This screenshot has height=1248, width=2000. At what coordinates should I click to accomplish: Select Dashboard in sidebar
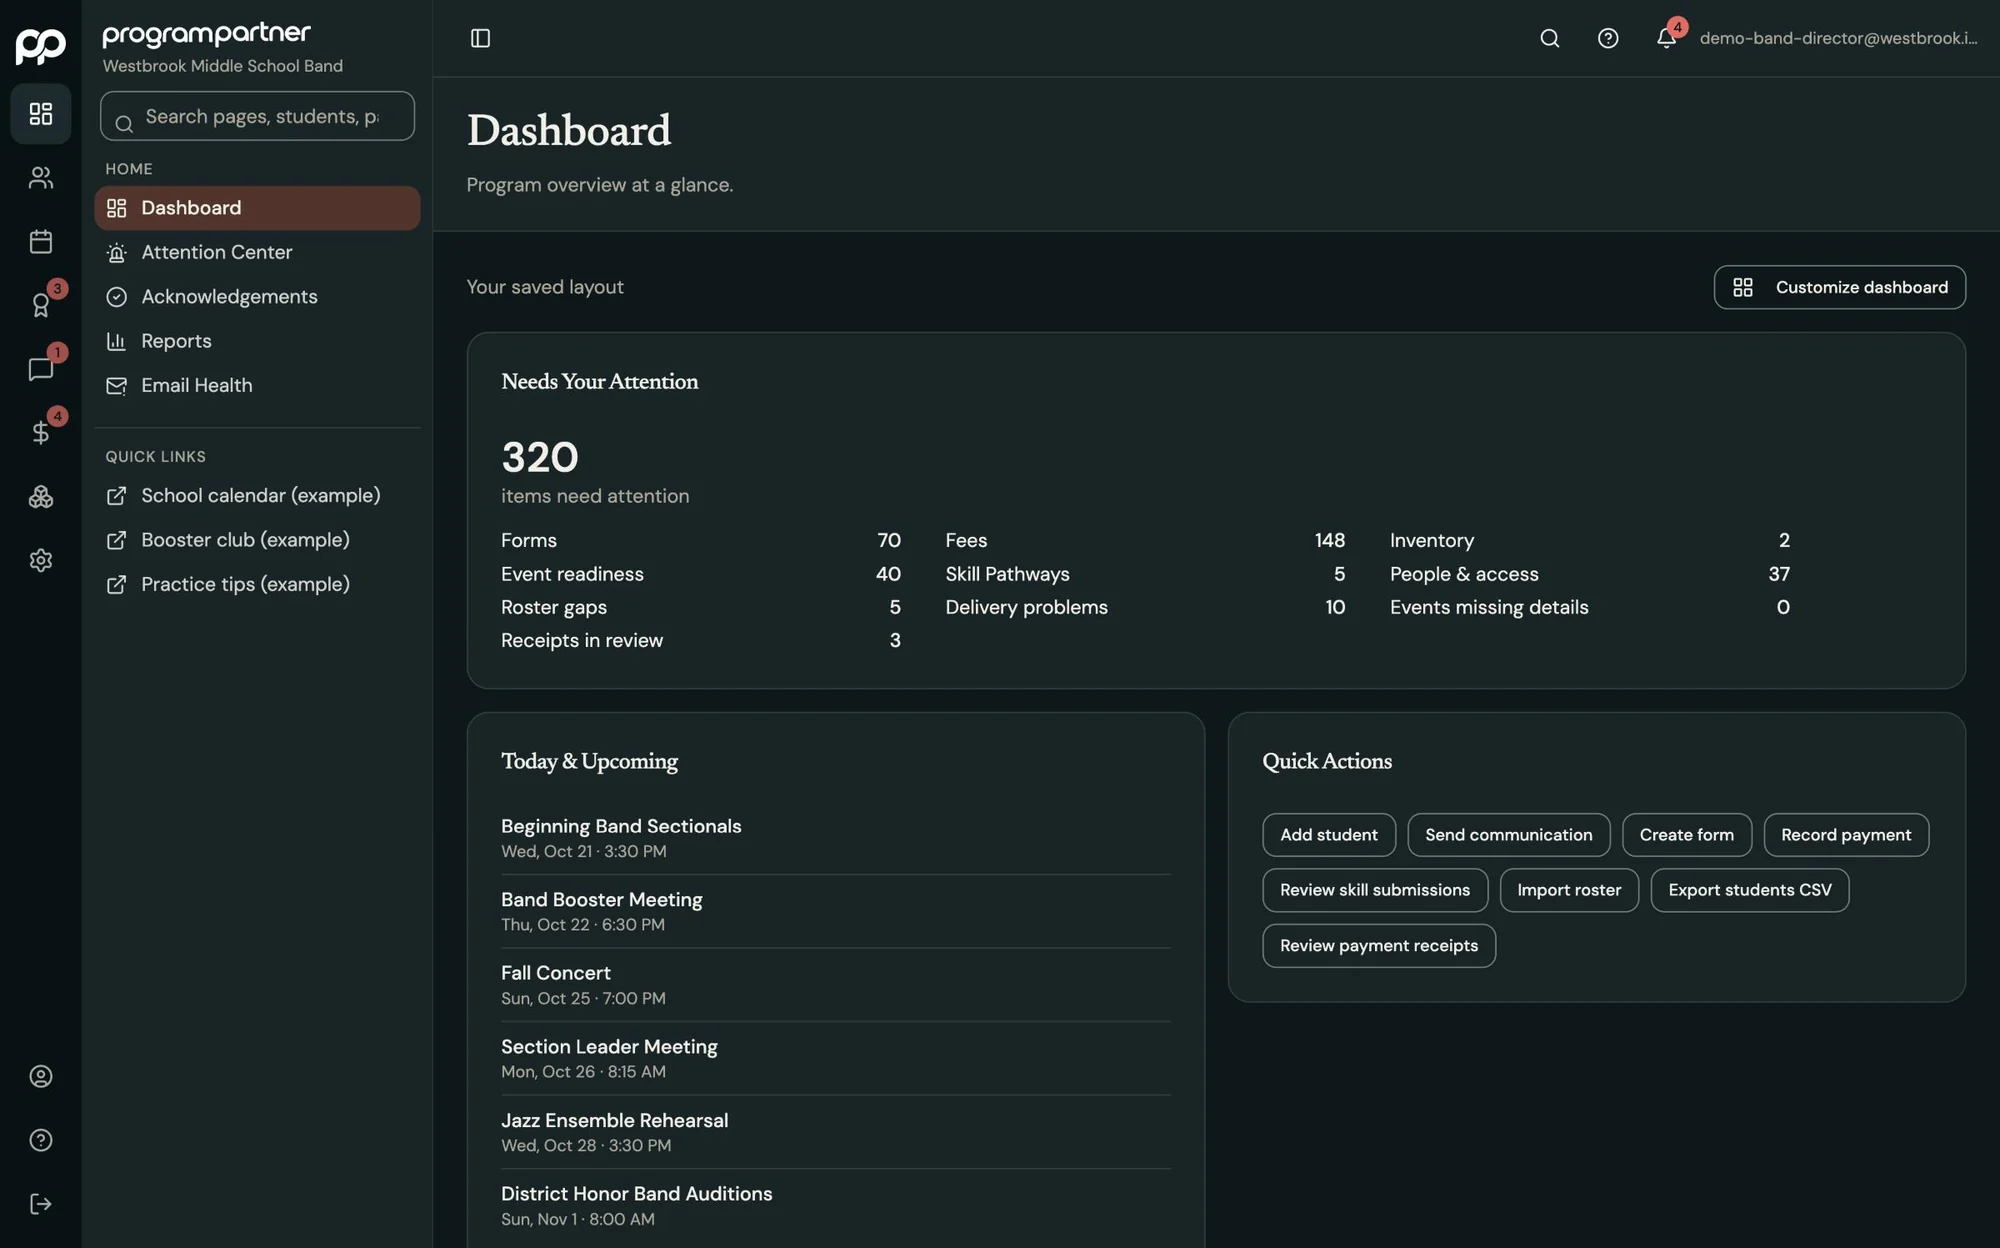257,208
